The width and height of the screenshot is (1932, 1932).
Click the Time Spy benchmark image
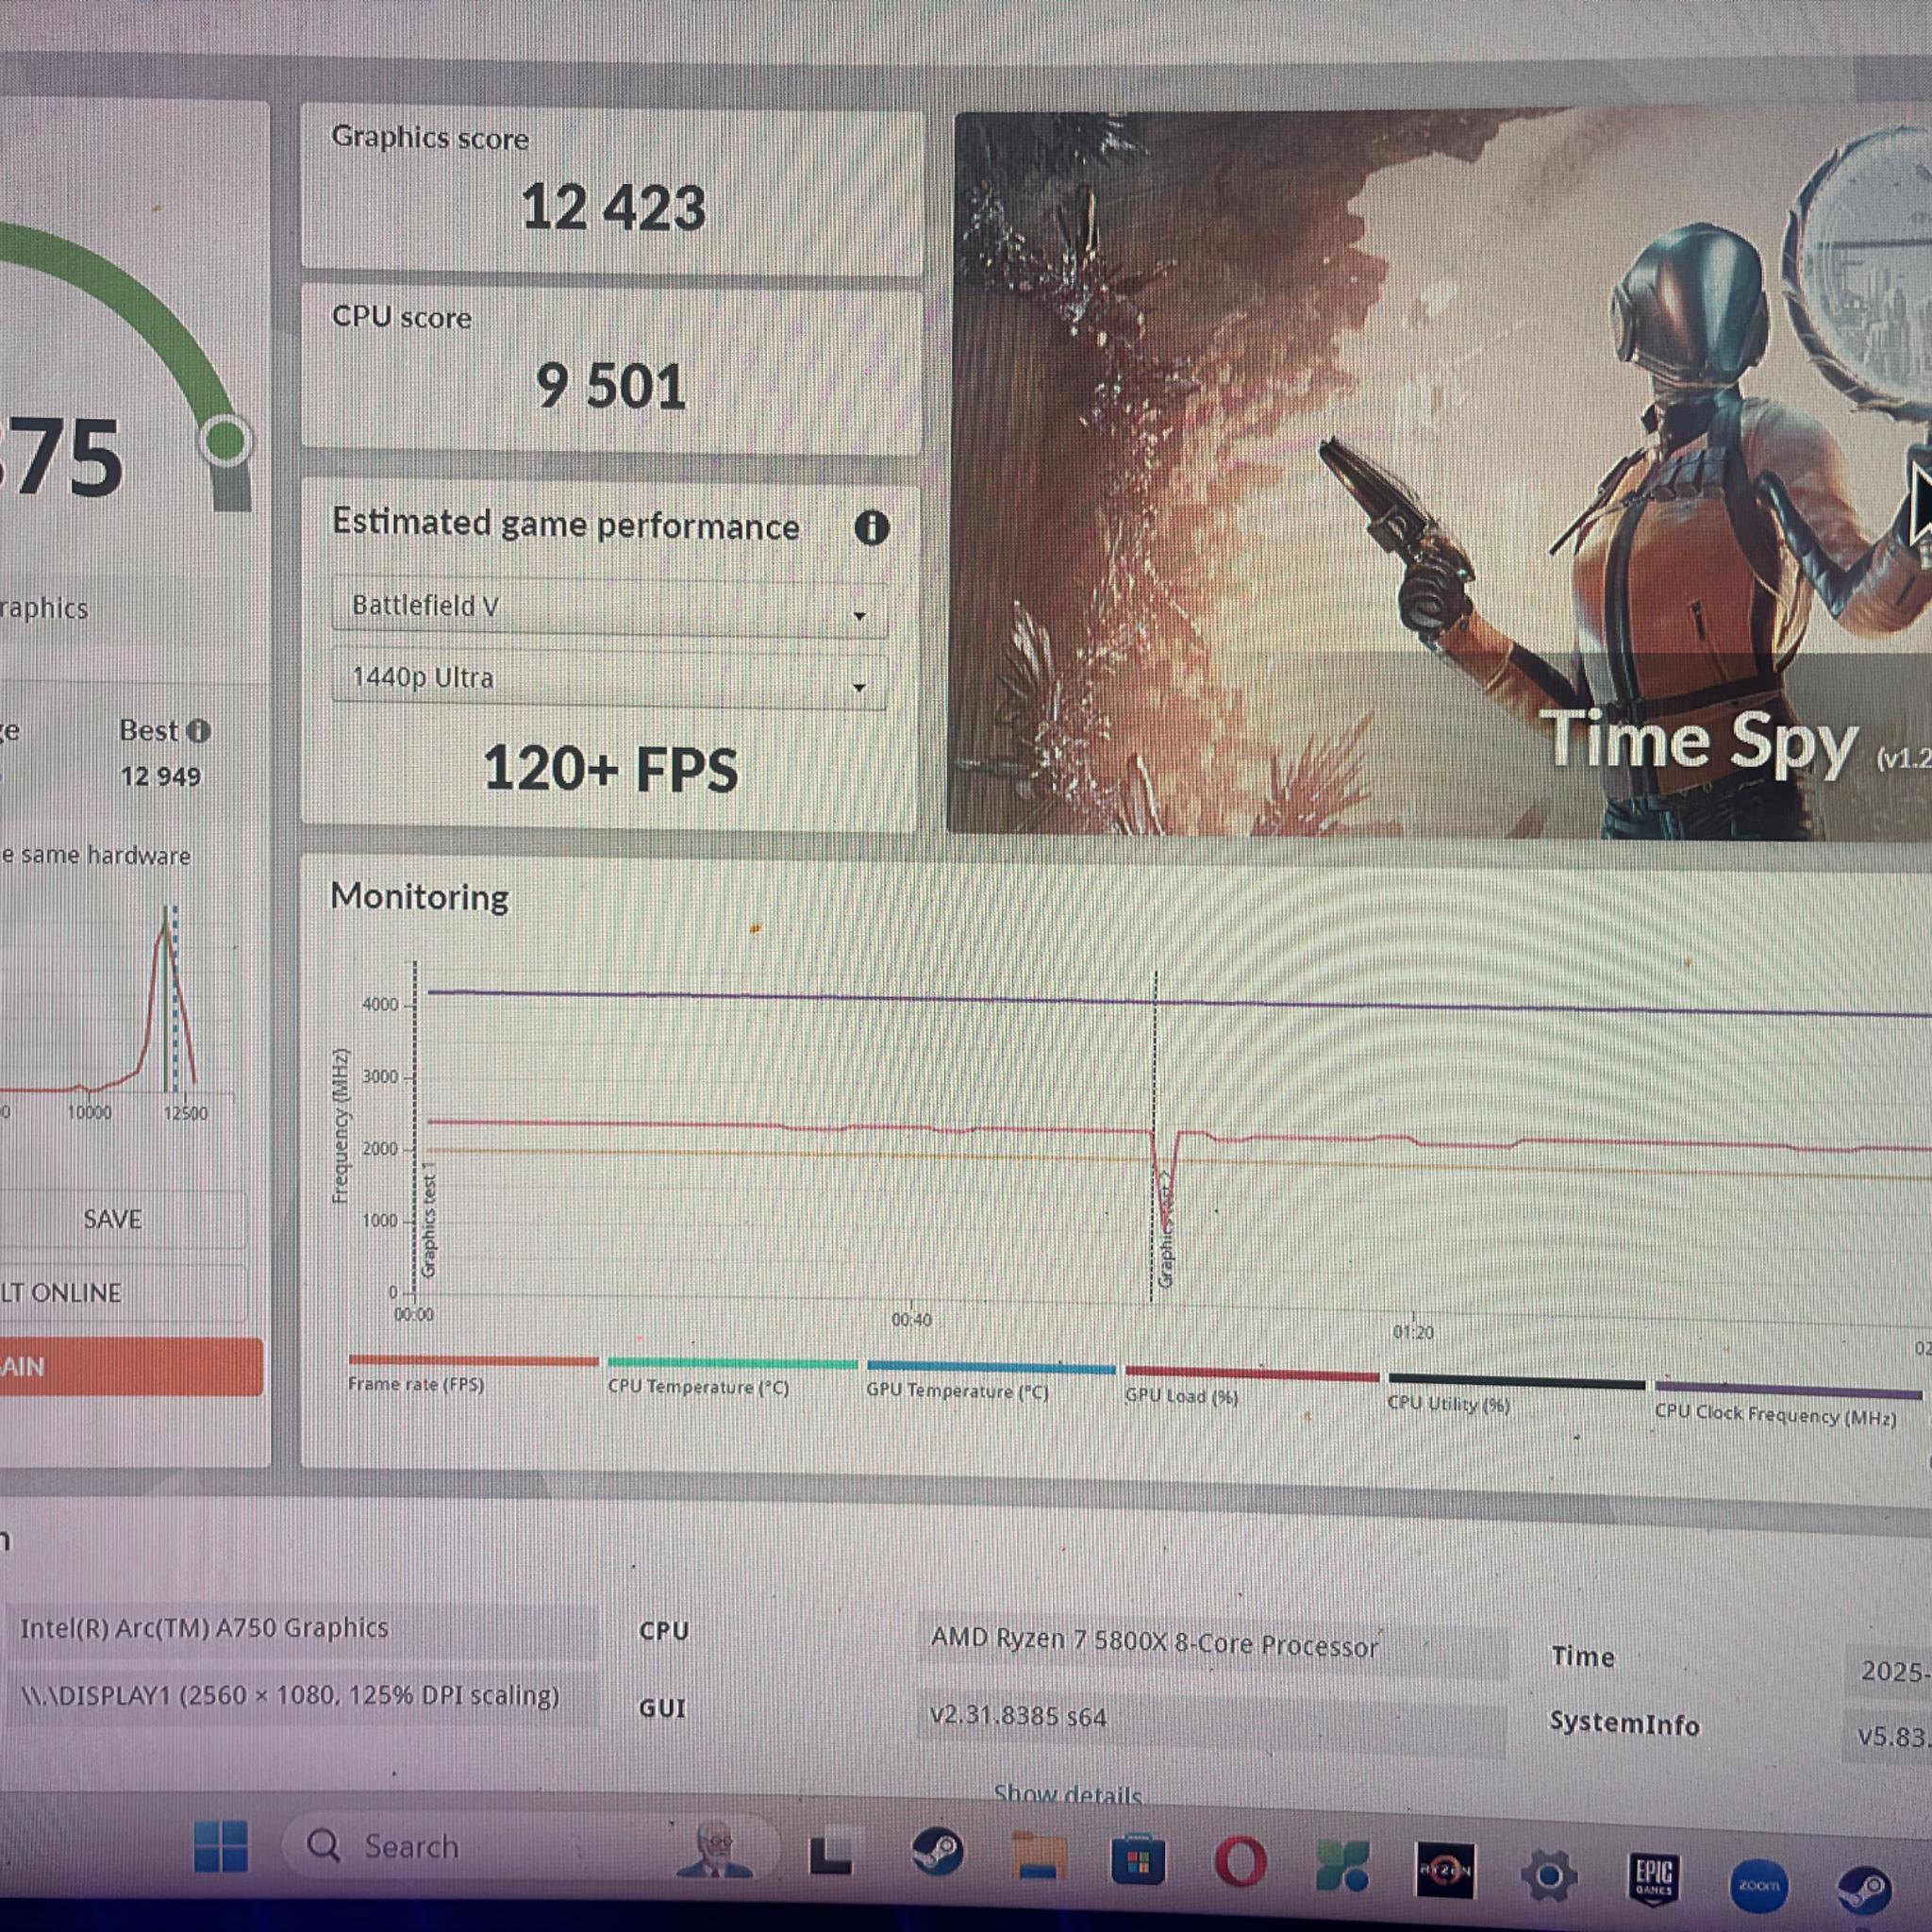coord(1438,474)
